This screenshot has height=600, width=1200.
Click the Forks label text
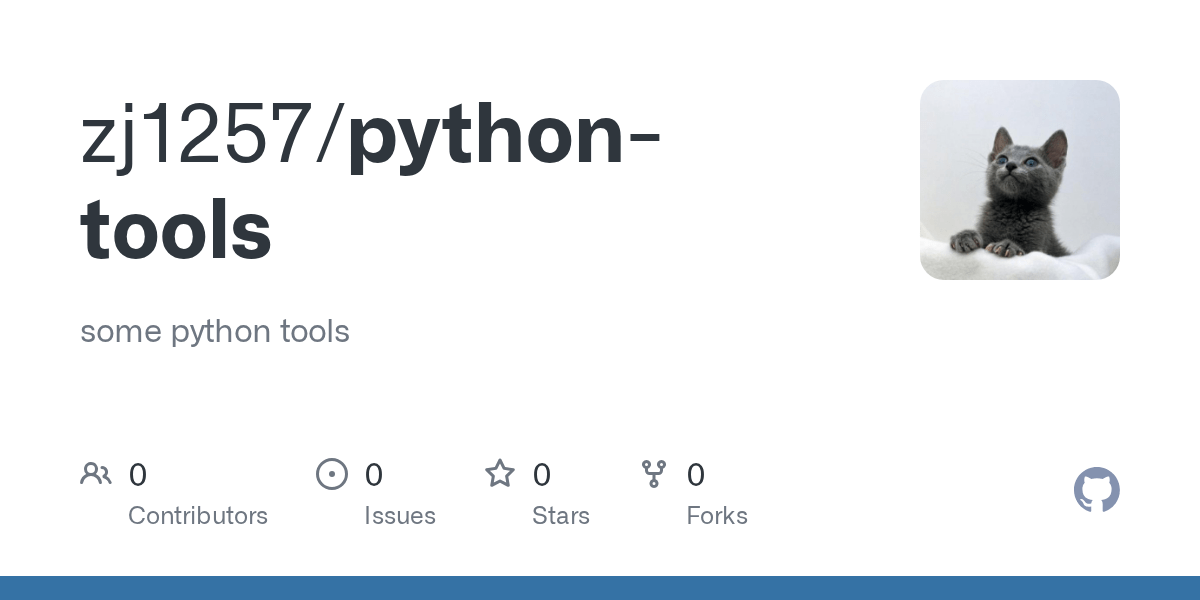click(x=717, y=516)
